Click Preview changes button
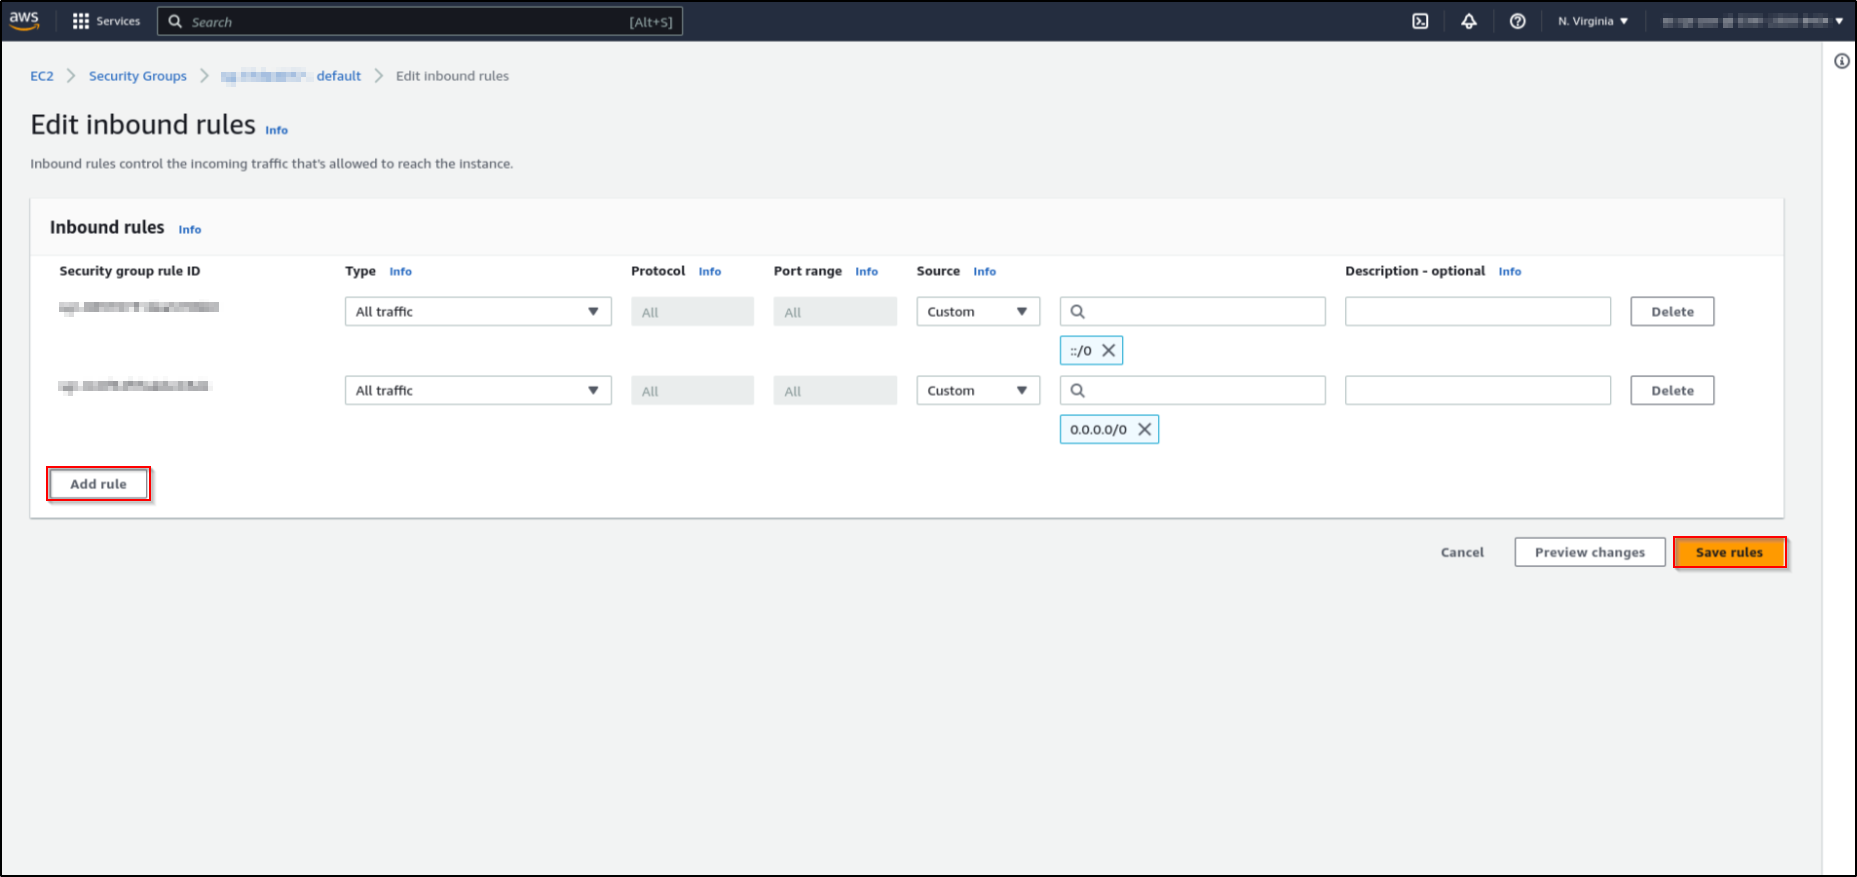Image resolution: width=1857 pixels, height=877 pixels. click(x=1590, y=552)
